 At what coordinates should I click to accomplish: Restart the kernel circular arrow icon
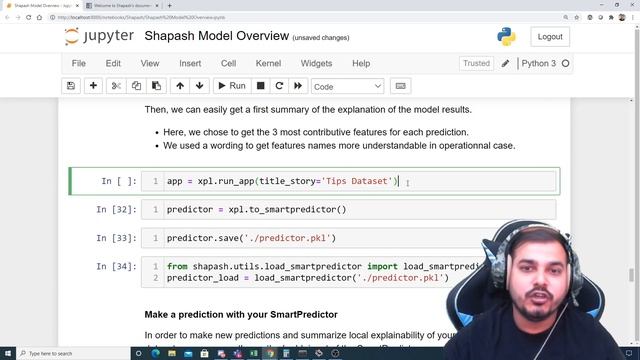point(279,86)
